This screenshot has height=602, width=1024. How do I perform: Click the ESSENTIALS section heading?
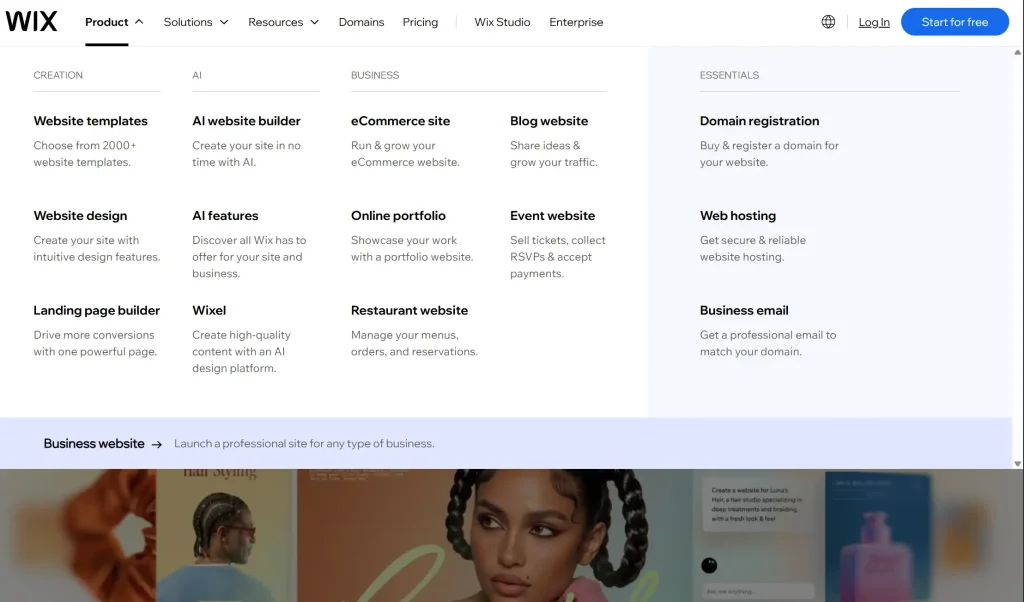click(x=729, y=75)
